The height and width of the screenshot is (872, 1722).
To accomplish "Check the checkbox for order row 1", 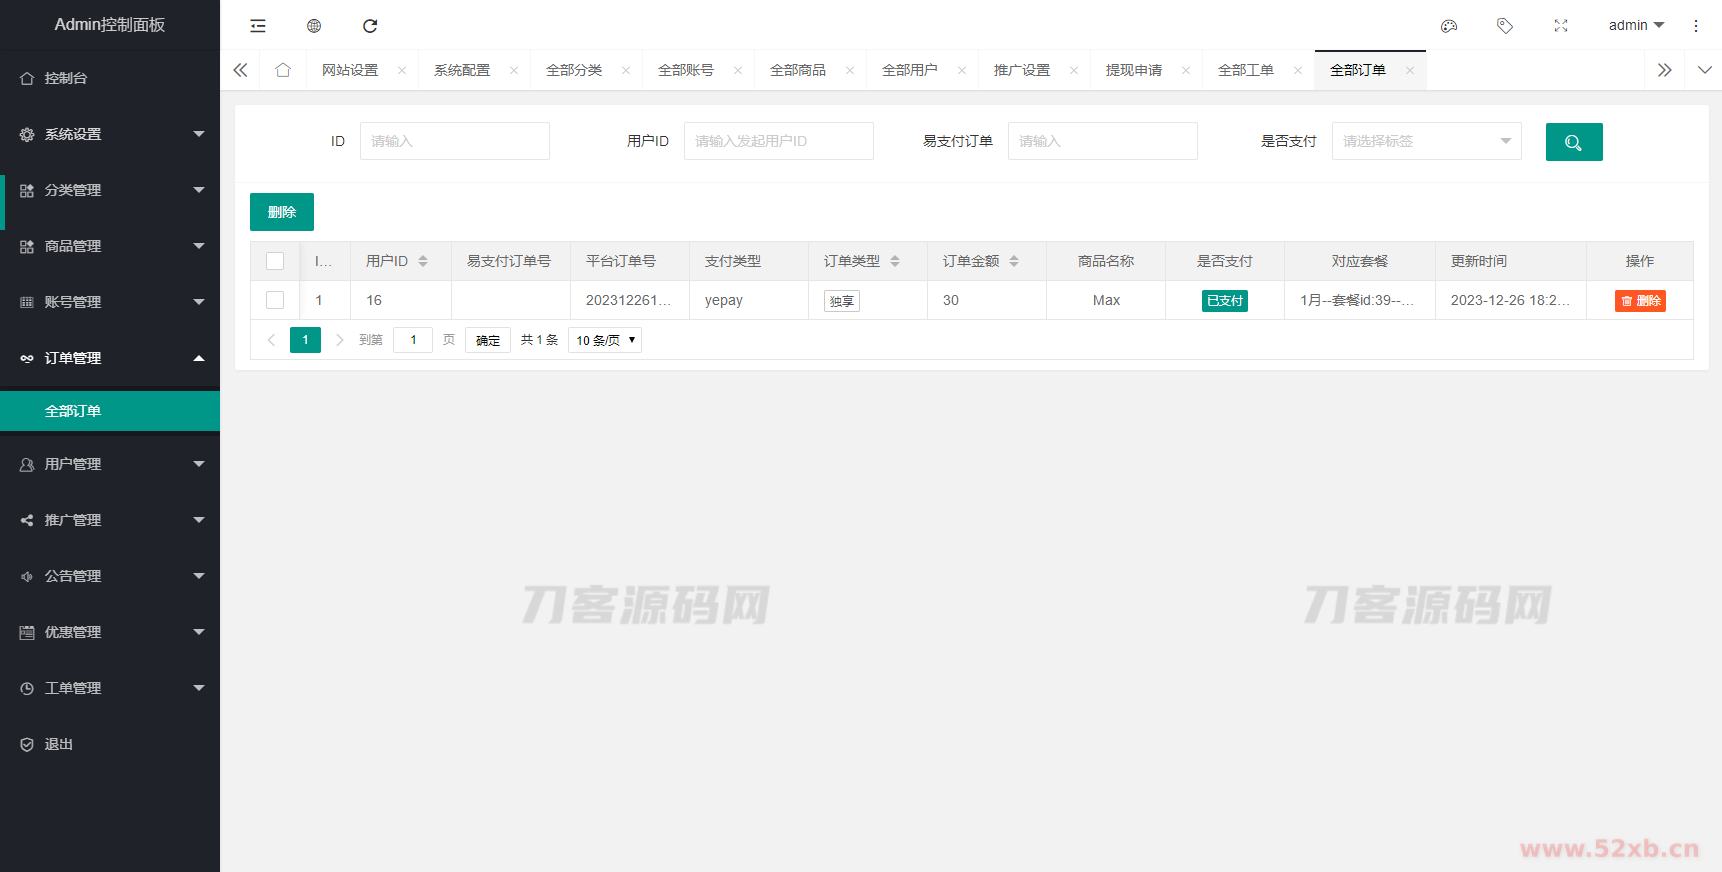I will click(x=275, y=300).
